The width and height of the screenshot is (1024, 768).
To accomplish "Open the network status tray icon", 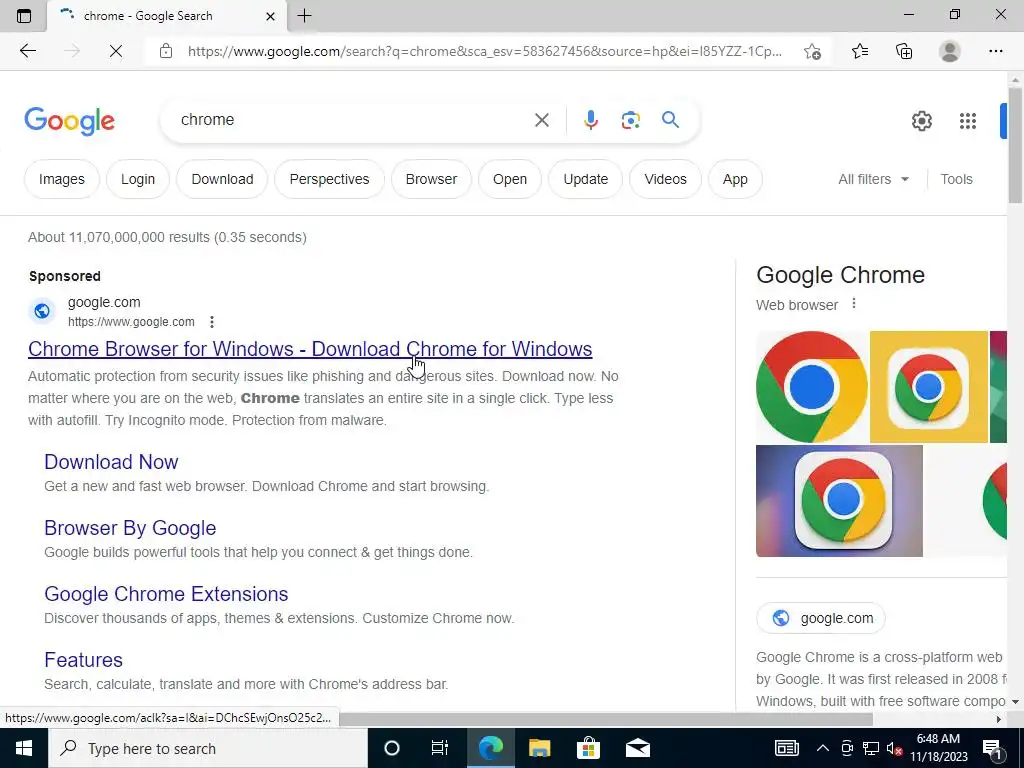I will (871, 748).
